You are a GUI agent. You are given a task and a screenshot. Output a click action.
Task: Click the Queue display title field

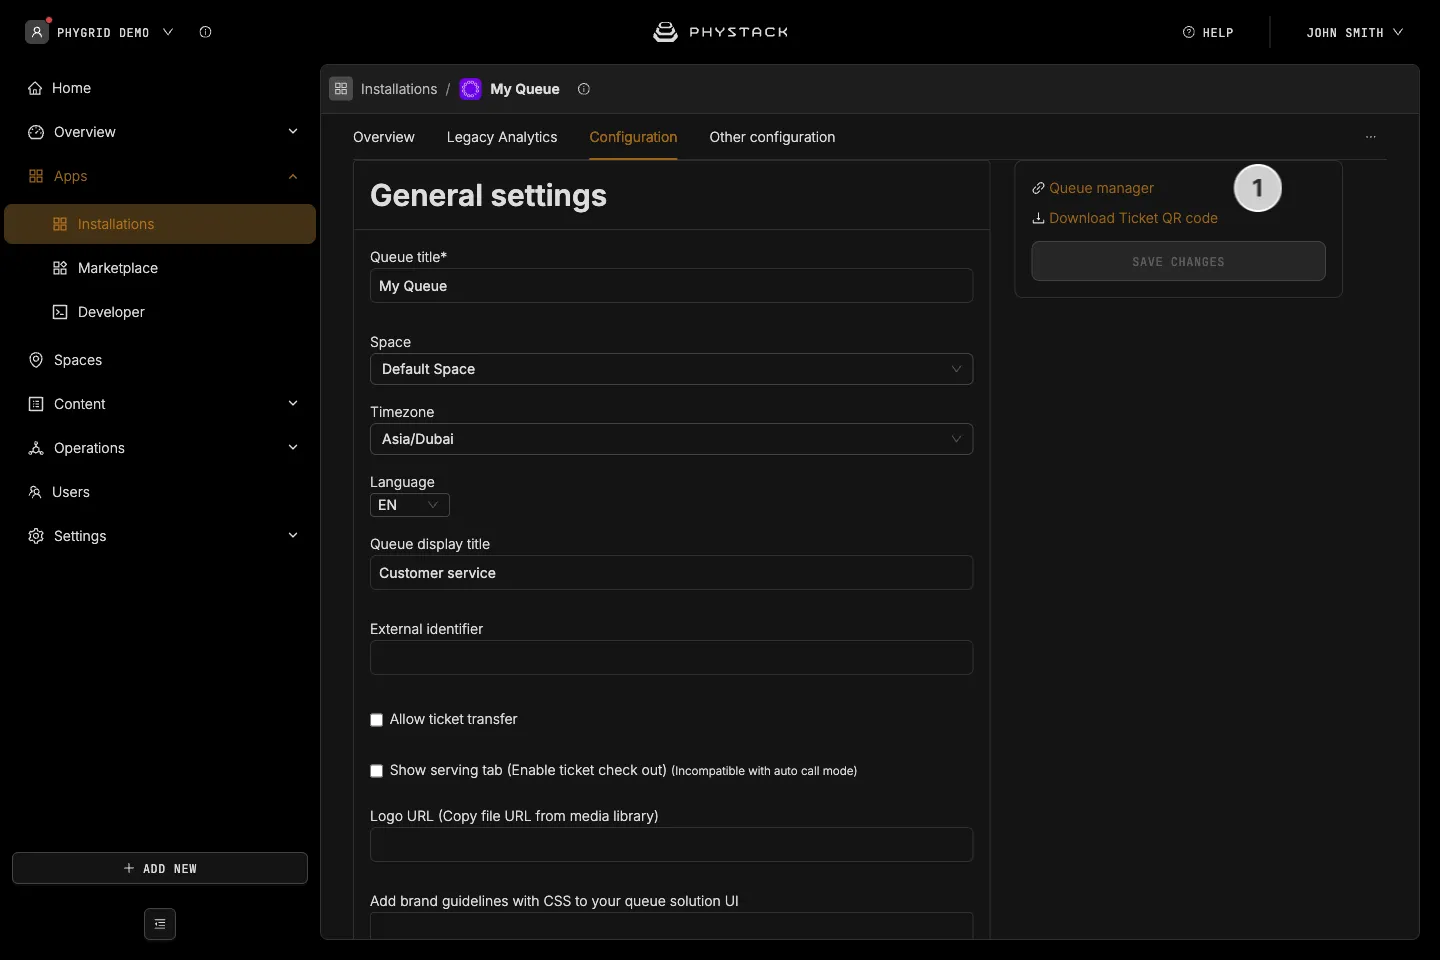point(671,573)
